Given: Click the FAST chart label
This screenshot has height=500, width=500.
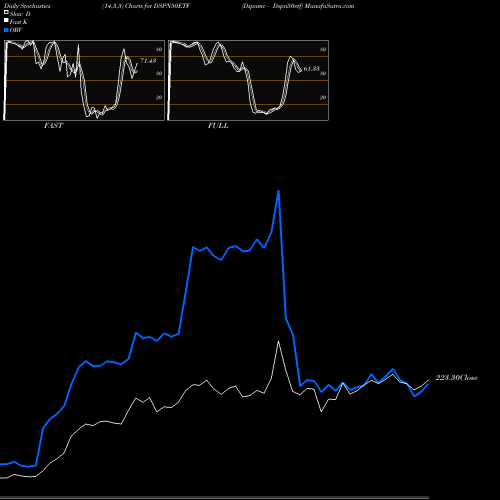Looking at the screenshot, I should 54,126.
